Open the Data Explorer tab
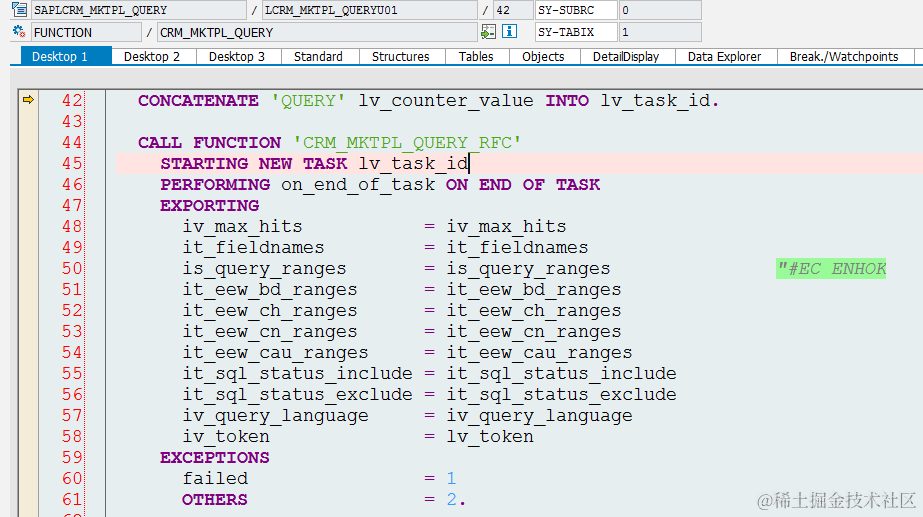Viewport: 923px width, 517px height. (x=725, y=57)
